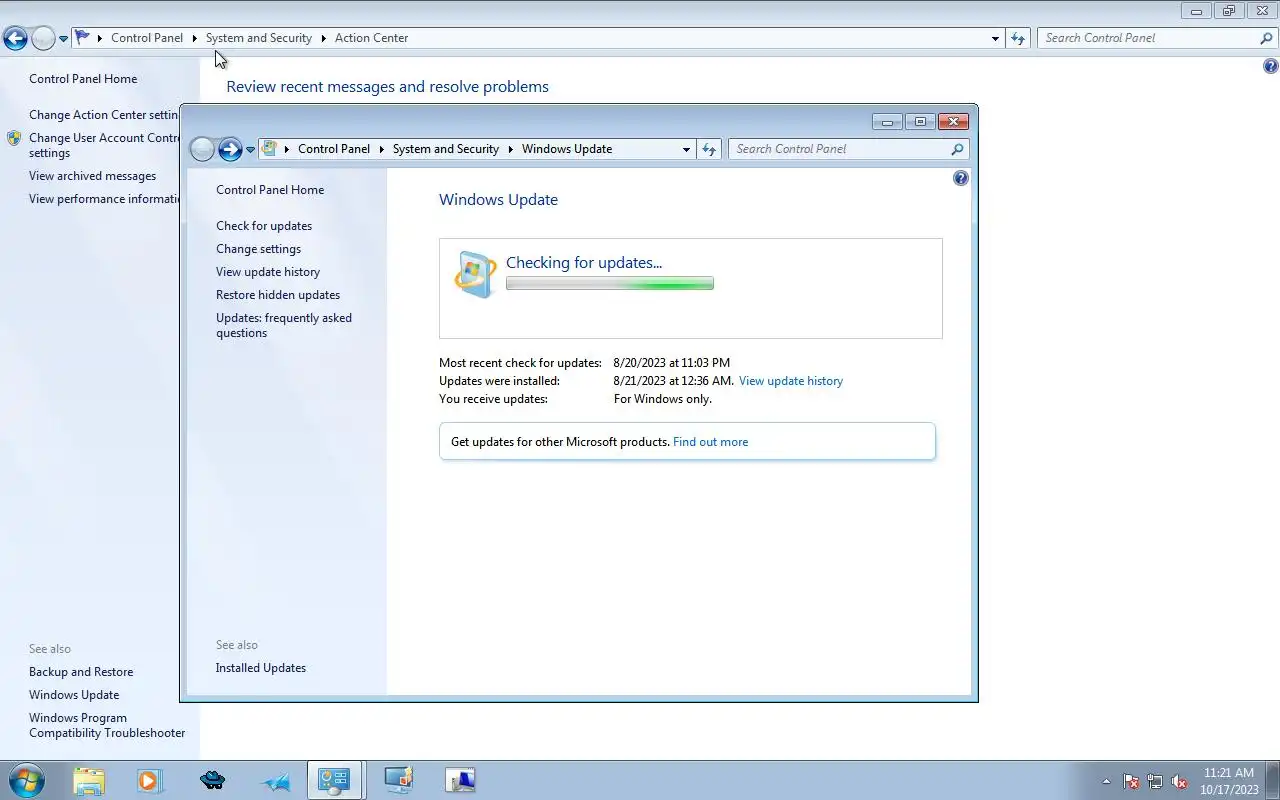Image resolution: width=1280 pixels, height=800 pixels.
Task: Open help in Action Center window
Action: [x=1271, y=67]
